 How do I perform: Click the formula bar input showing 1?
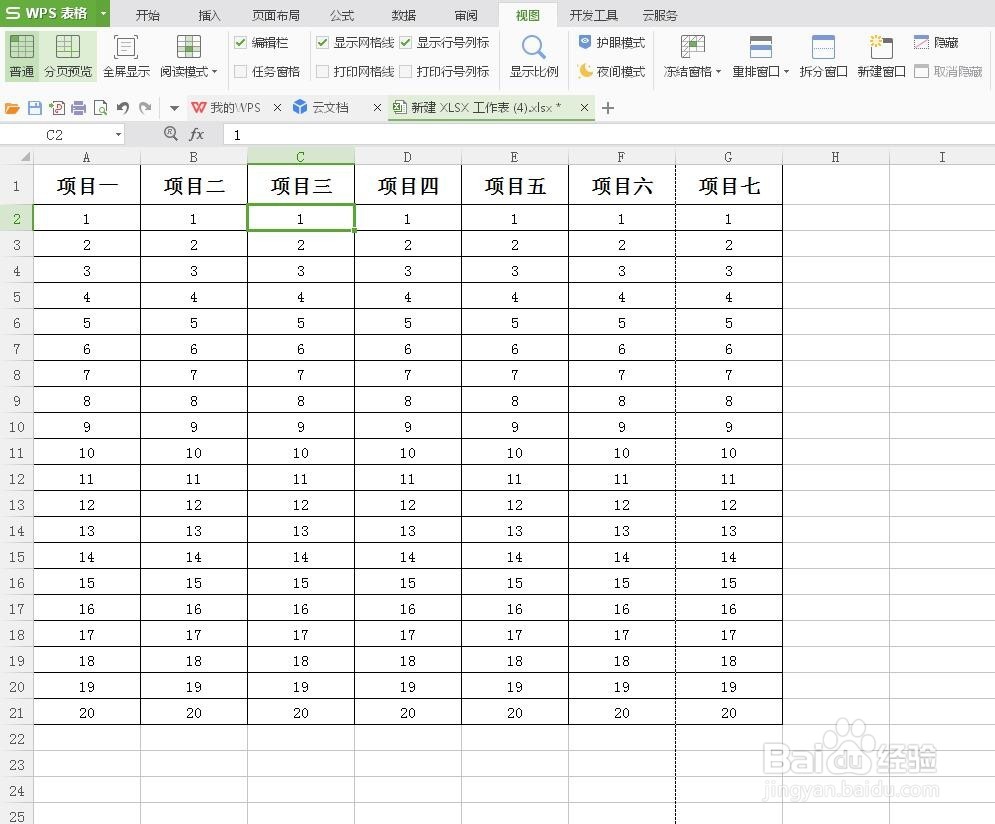pyautogui.click(x=609, y=134)
